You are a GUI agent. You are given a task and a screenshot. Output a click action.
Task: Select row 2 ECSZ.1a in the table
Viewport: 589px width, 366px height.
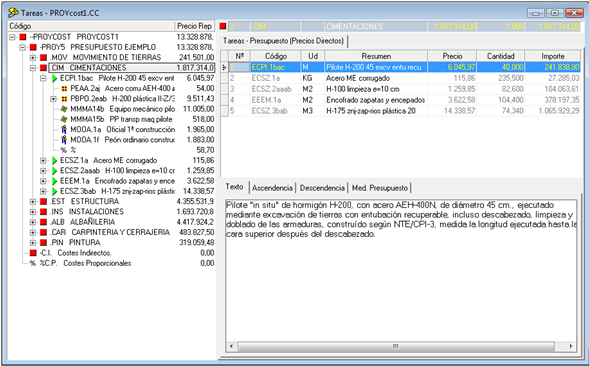(x=400, y=78)
